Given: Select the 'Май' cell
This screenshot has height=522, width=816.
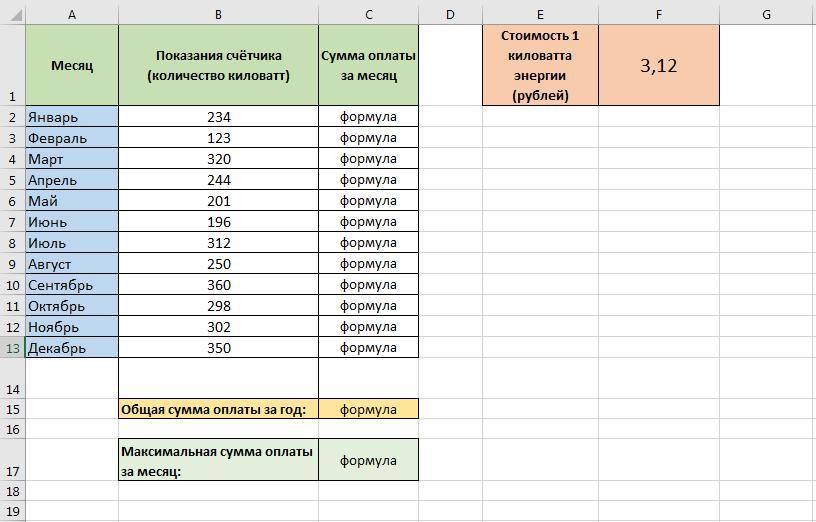Looking at the screenshot, I should pos(72,201).
